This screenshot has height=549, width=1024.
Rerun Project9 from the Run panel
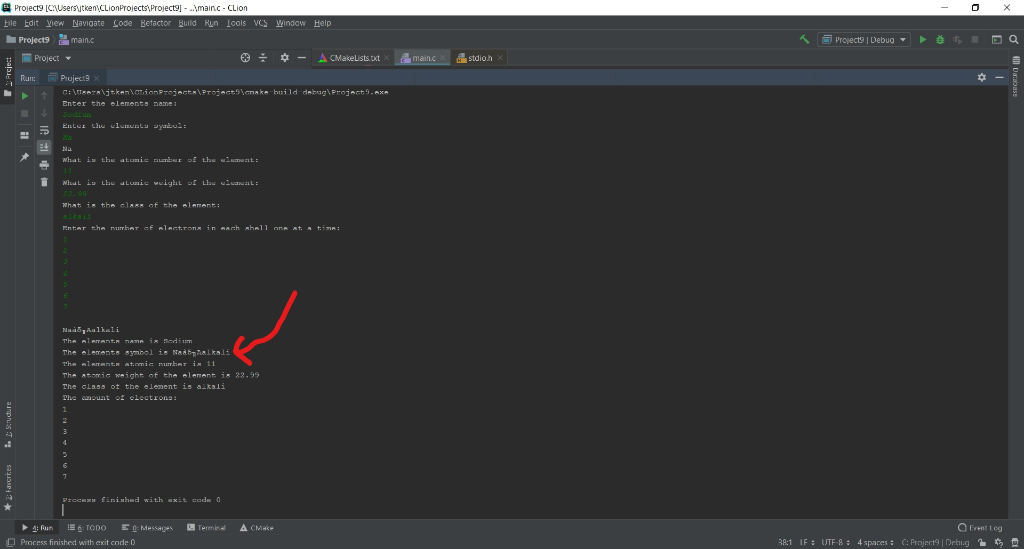point(25,96)
